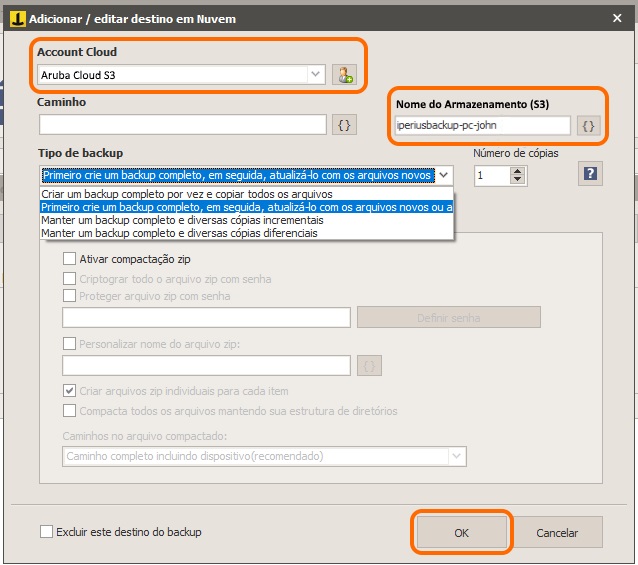Click the Account Cloud label
The image size is (638, 565).
pos(77,52)
